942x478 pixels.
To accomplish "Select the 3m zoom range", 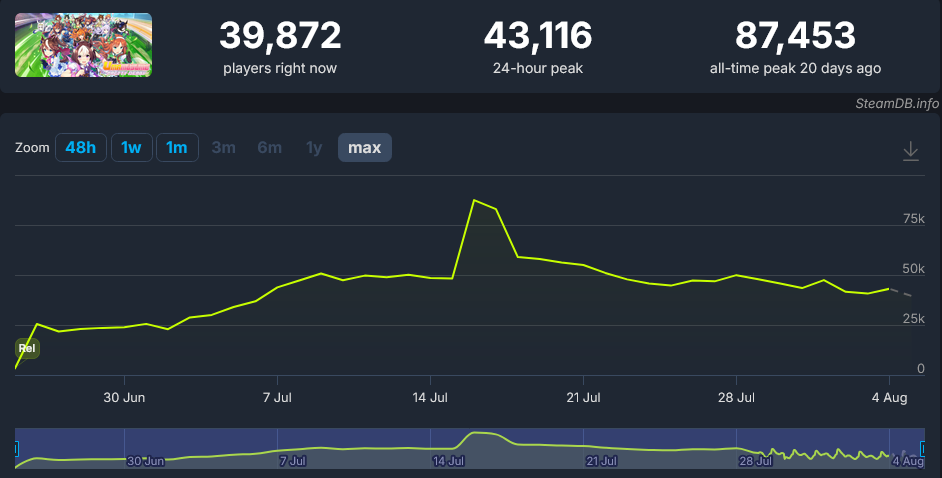I will 223,148.
